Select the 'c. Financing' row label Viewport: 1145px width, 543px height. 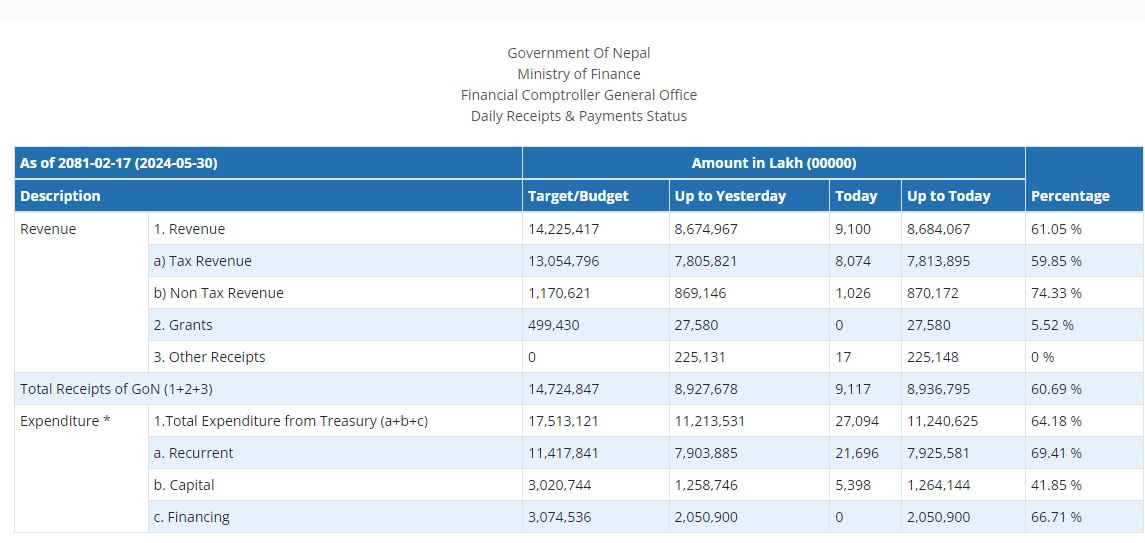191,517
